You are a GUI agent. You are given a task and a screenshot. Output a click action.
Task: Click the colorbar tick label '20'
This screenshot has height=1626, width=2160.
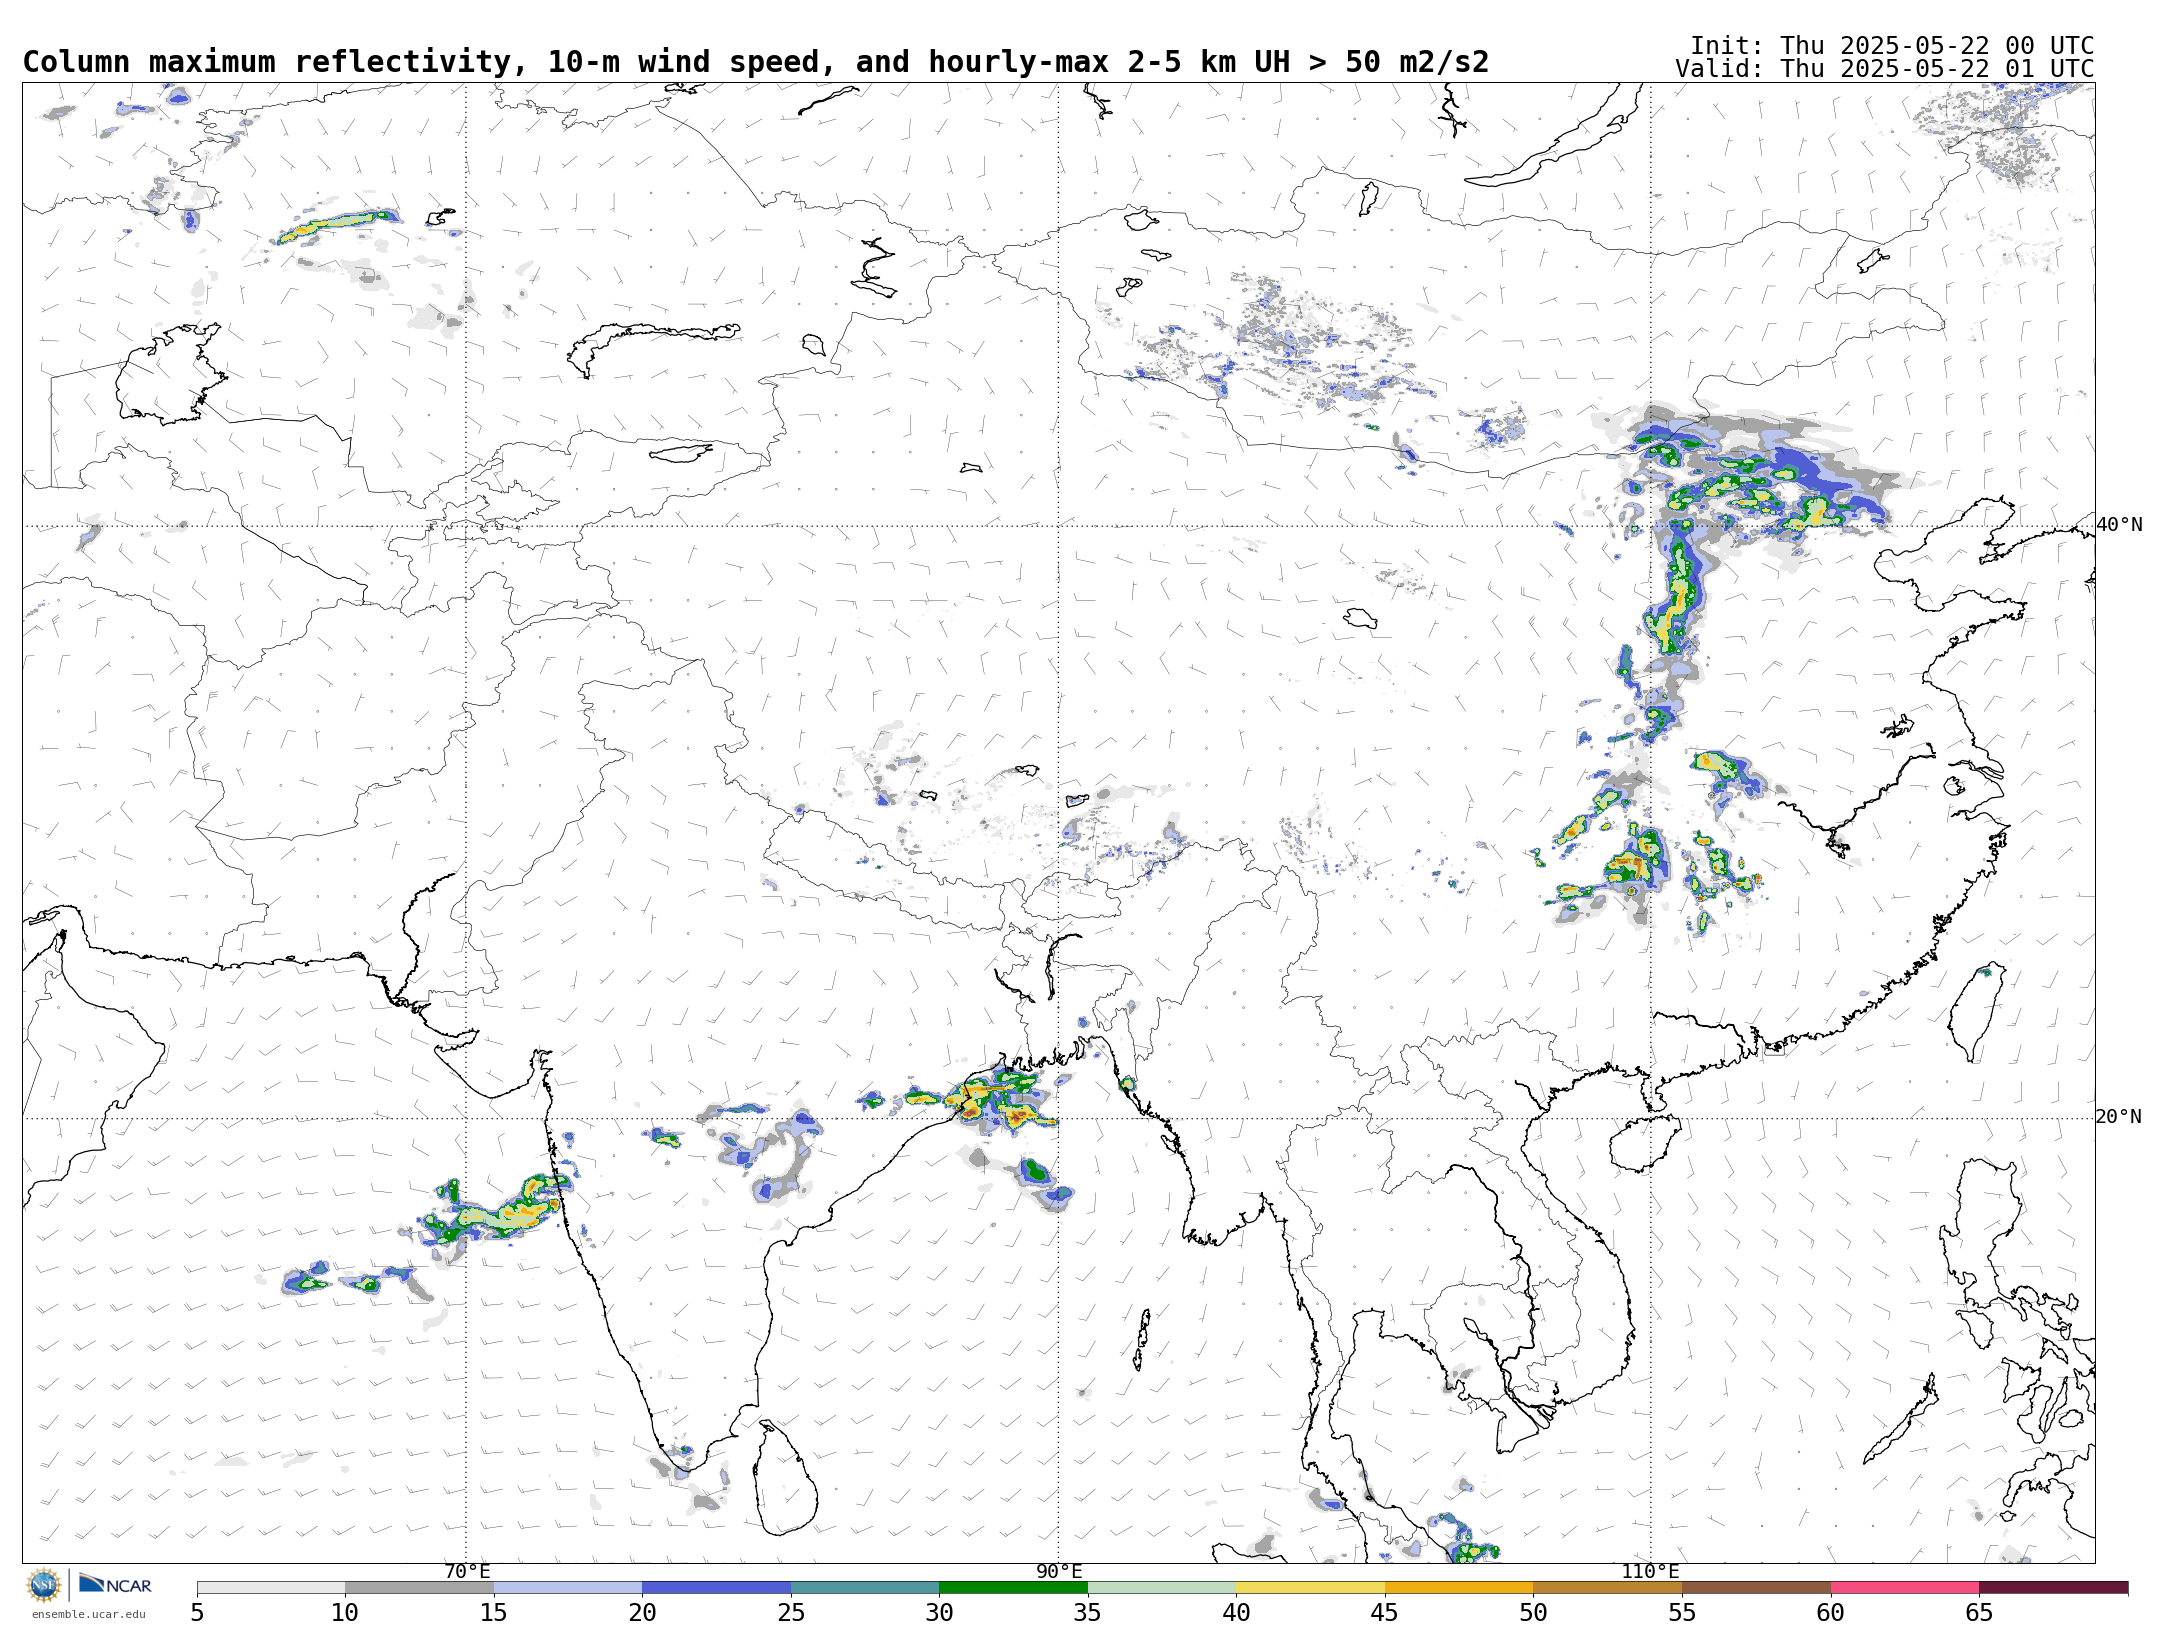[642, 1613]
